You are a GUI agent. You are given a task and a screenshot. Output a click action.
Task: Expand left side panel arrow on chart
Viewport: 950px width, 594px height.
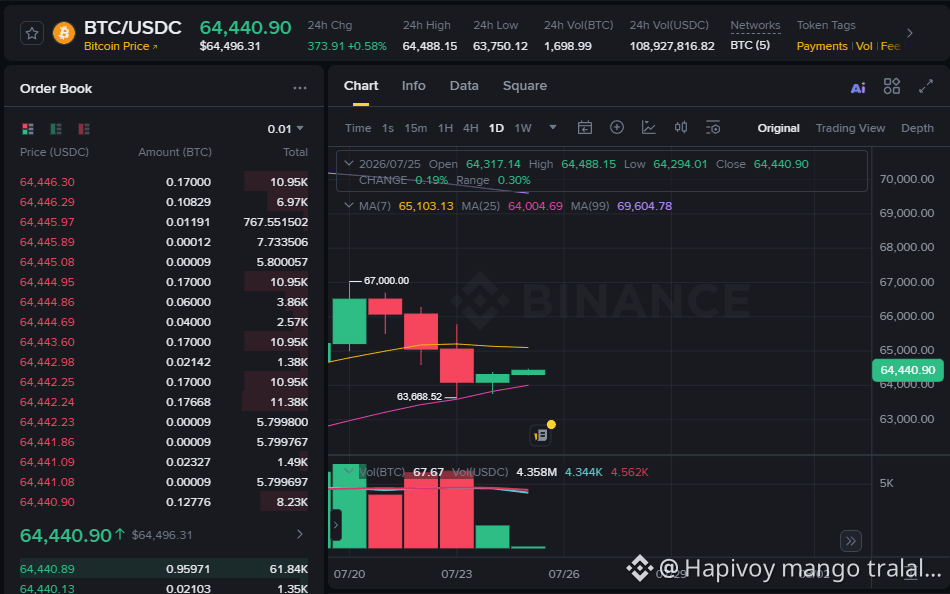(x=336, y=525)
